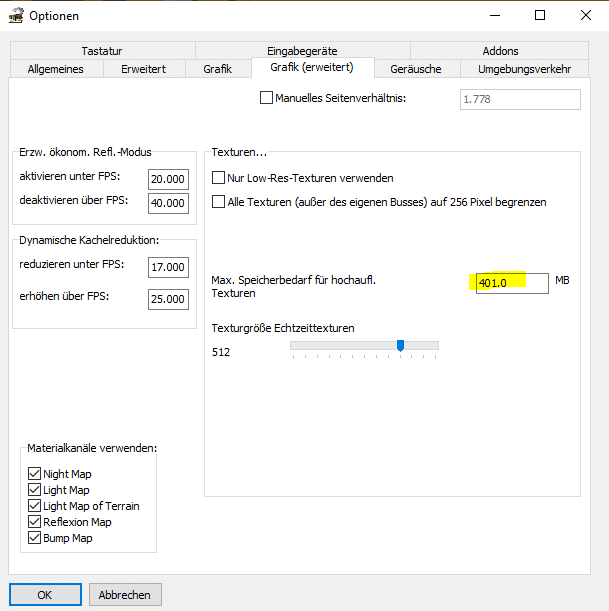
Task: Uncheck the Night Map material channel
Action: pyautogui.click(x=35, y=474)
